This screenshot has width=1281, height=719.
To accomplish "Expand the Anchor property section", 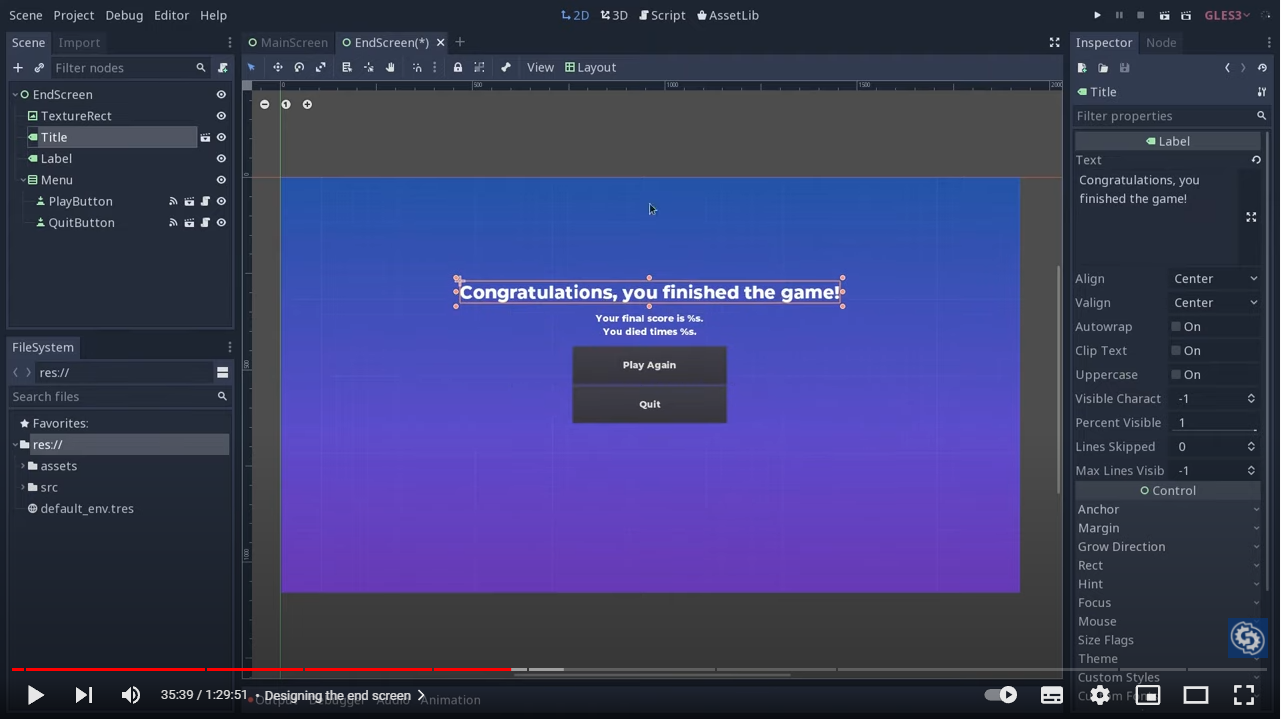I will click(x=1167, y=509).
